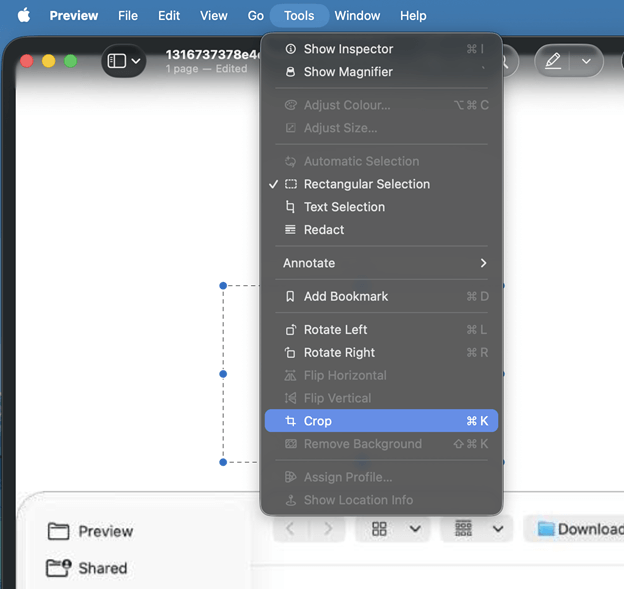
Task: Click the left-middle selection handle
Action: pyautogui.click(x=223, y=374)
